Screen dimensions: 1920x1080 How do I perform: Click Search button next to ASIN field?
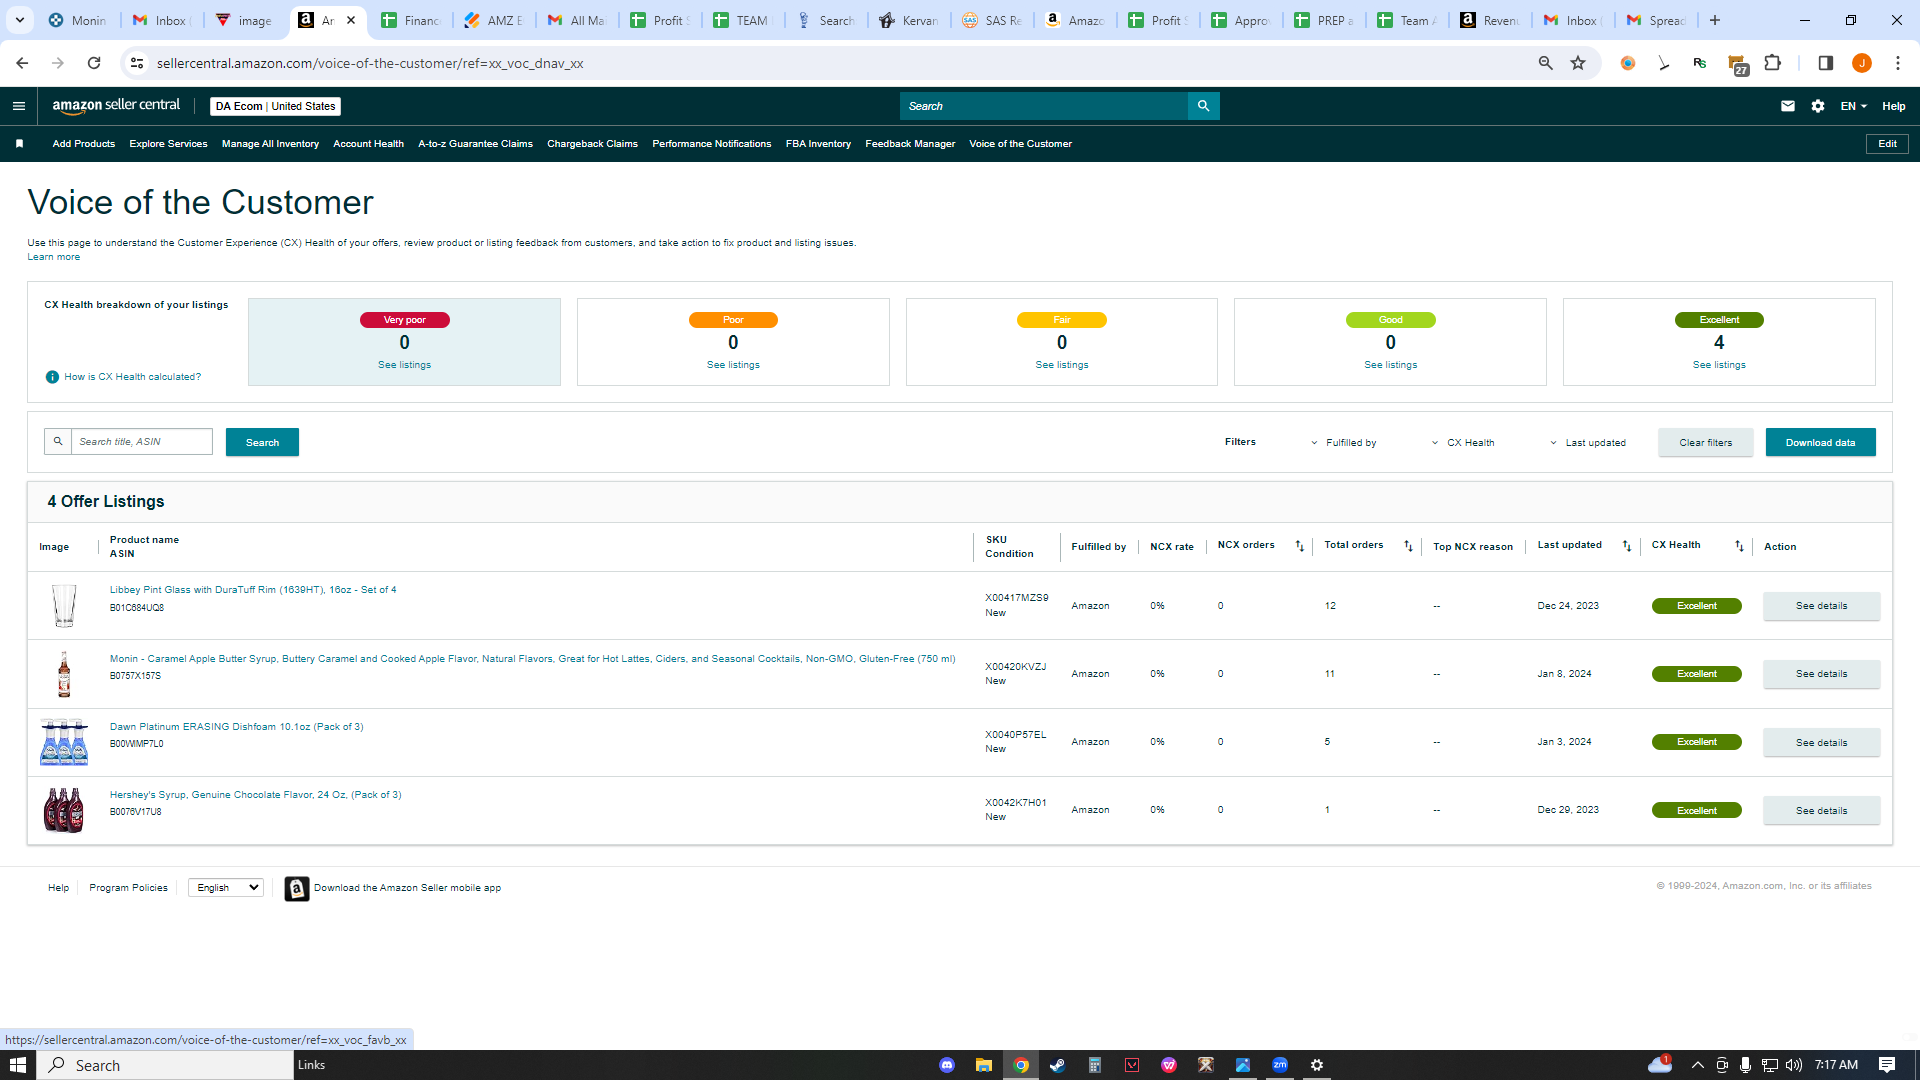(262, 443)
